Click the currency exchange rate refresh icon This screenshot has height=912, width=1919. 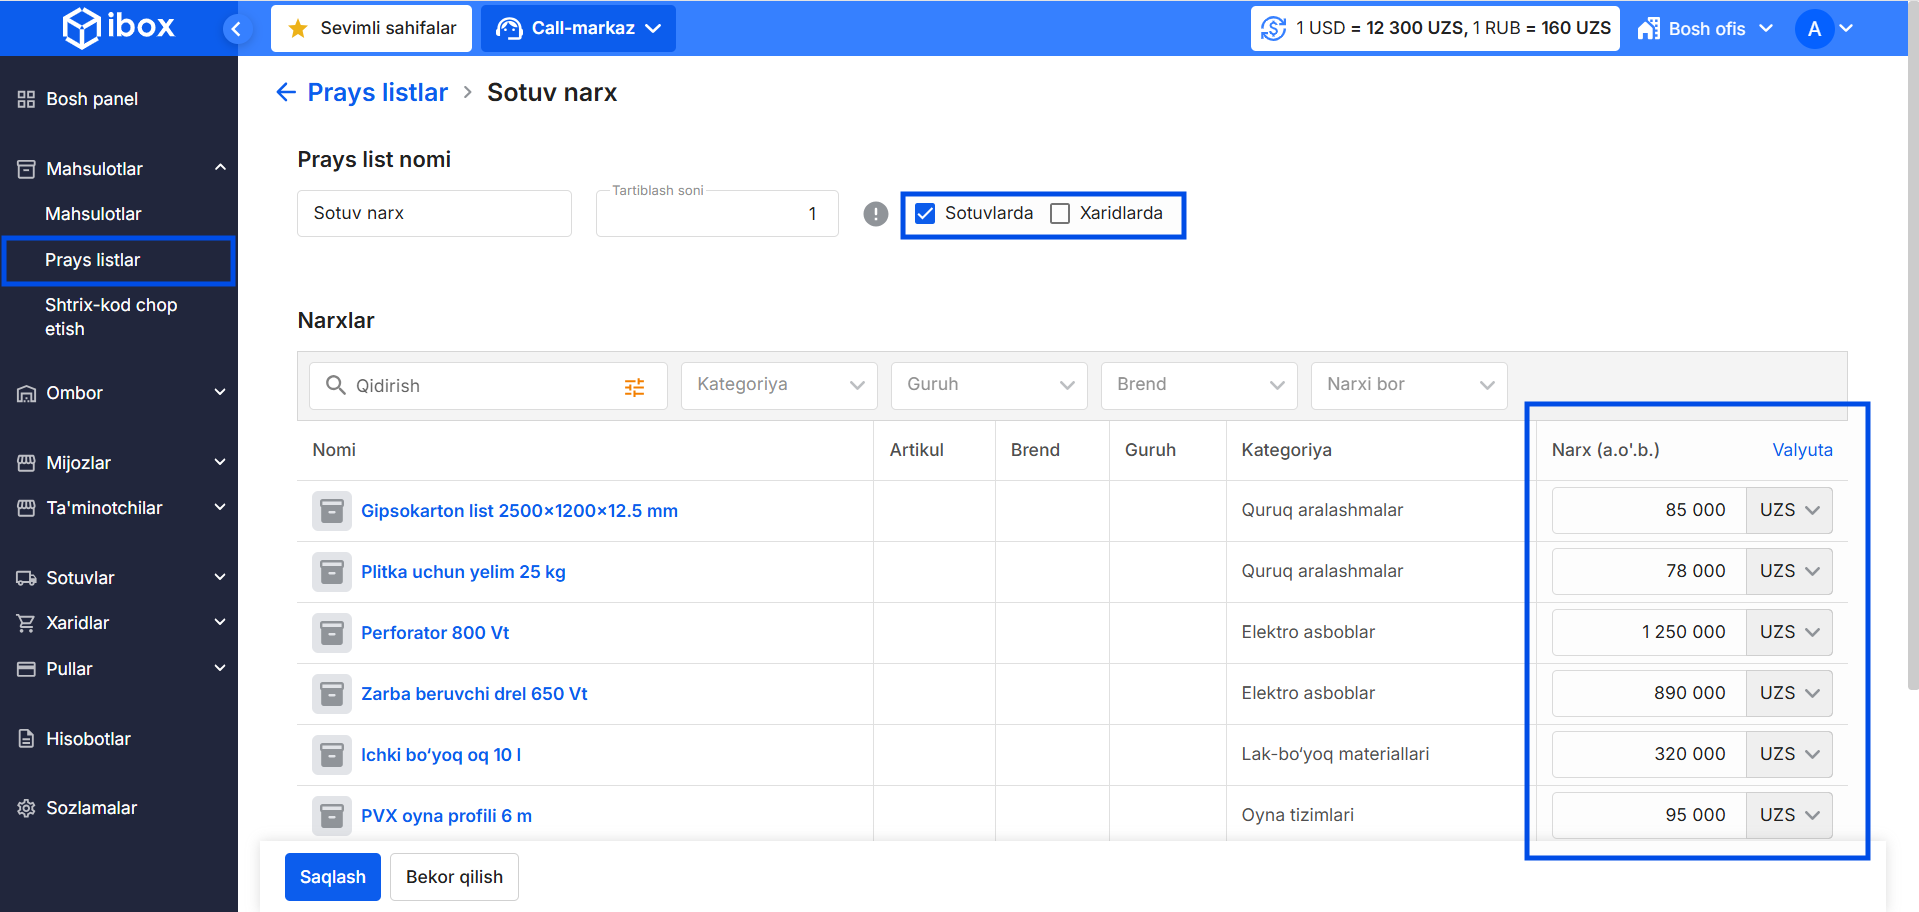click(1273, 28)
